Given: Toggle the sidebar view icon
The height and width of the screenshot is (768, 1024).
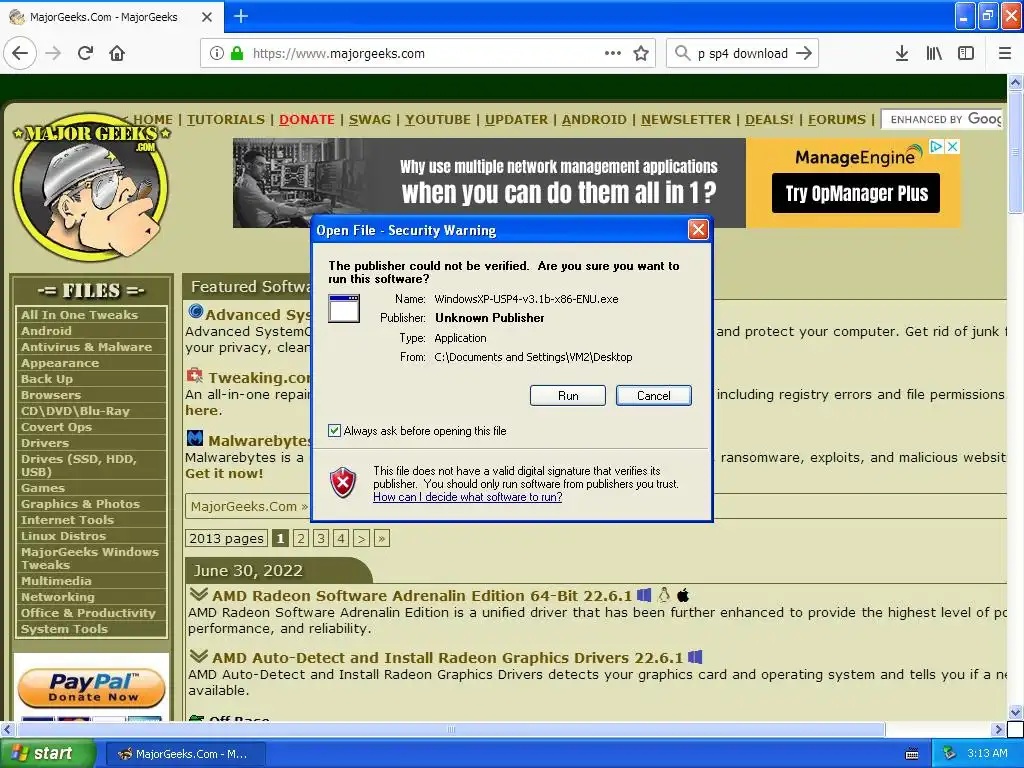Looking at the screenshot, I should pyautogui.click(x=966, y=54).
